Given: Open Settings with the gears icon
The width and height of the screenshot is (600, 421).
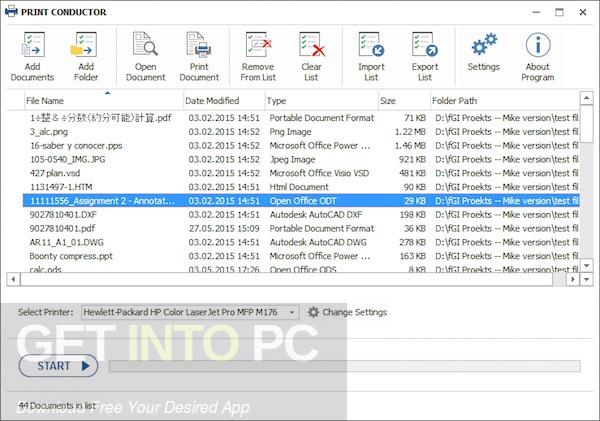Looking at the screenshot, I should [484, 44].
